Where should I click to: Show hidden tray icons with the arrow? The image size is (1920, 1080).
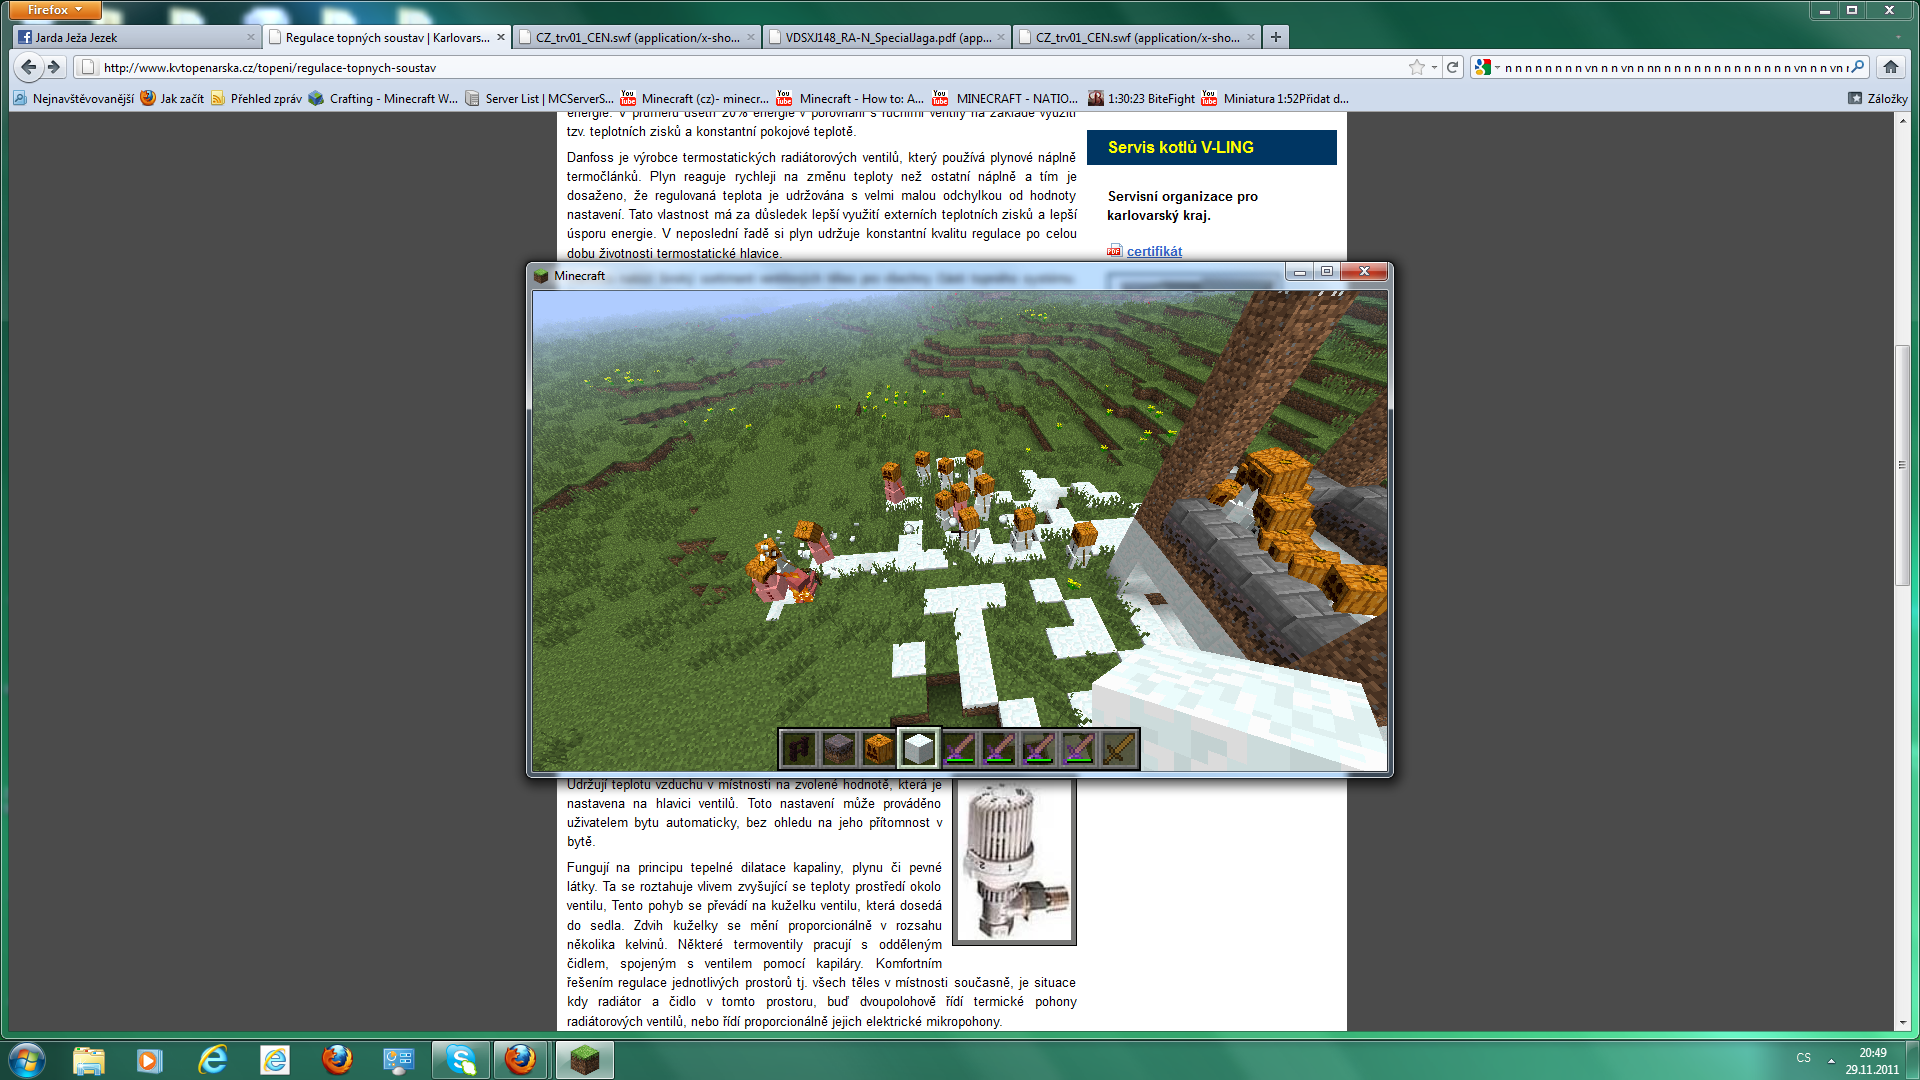pos(1831,1060)
